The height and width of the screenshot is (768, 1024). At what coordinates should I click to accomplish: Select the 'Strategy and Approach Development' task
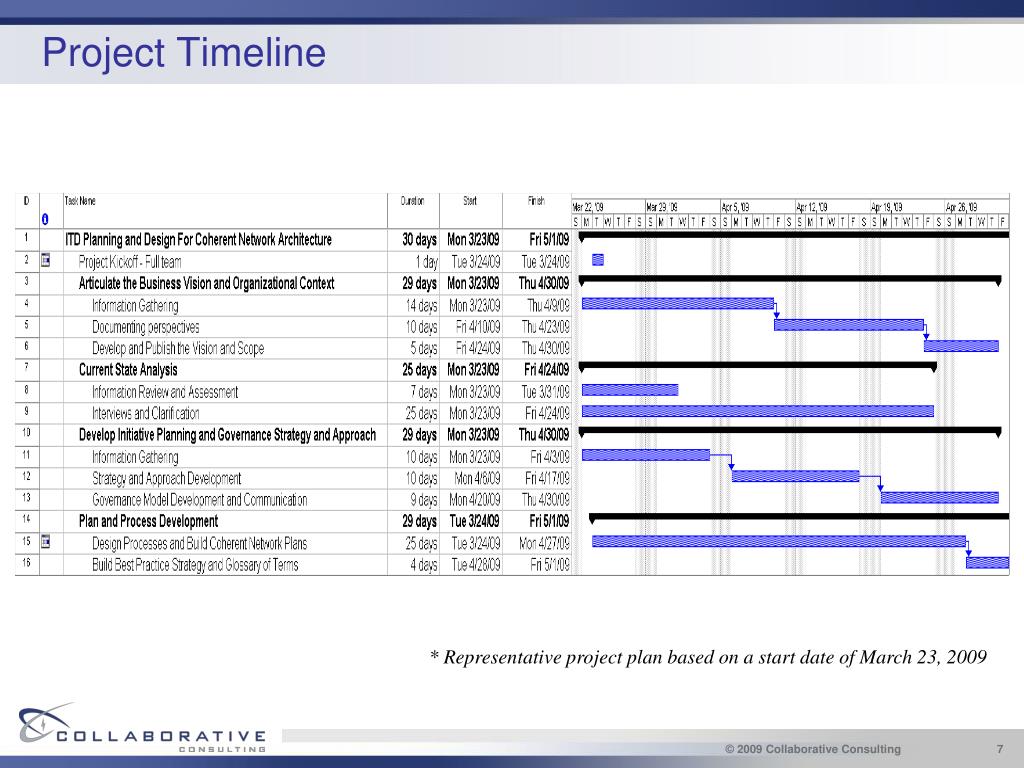point(167,479)
